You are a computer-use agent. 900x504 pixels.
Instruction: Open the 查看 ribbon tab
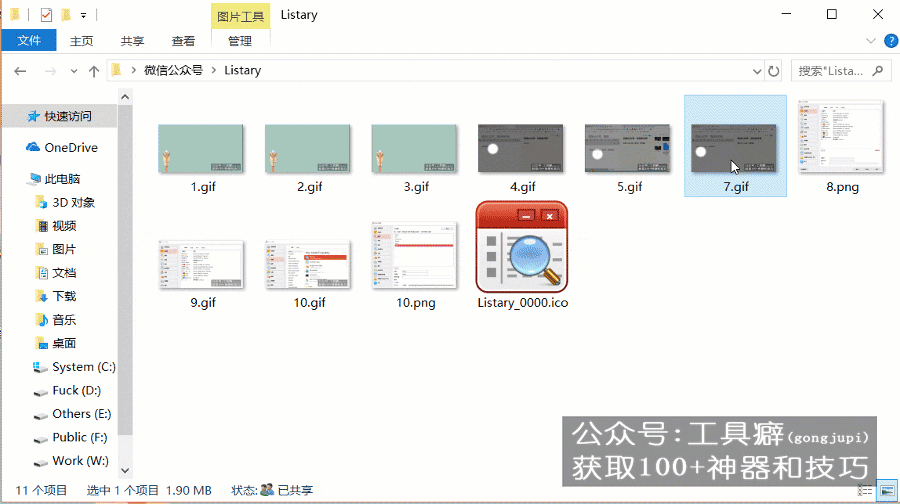coord(183,41)
